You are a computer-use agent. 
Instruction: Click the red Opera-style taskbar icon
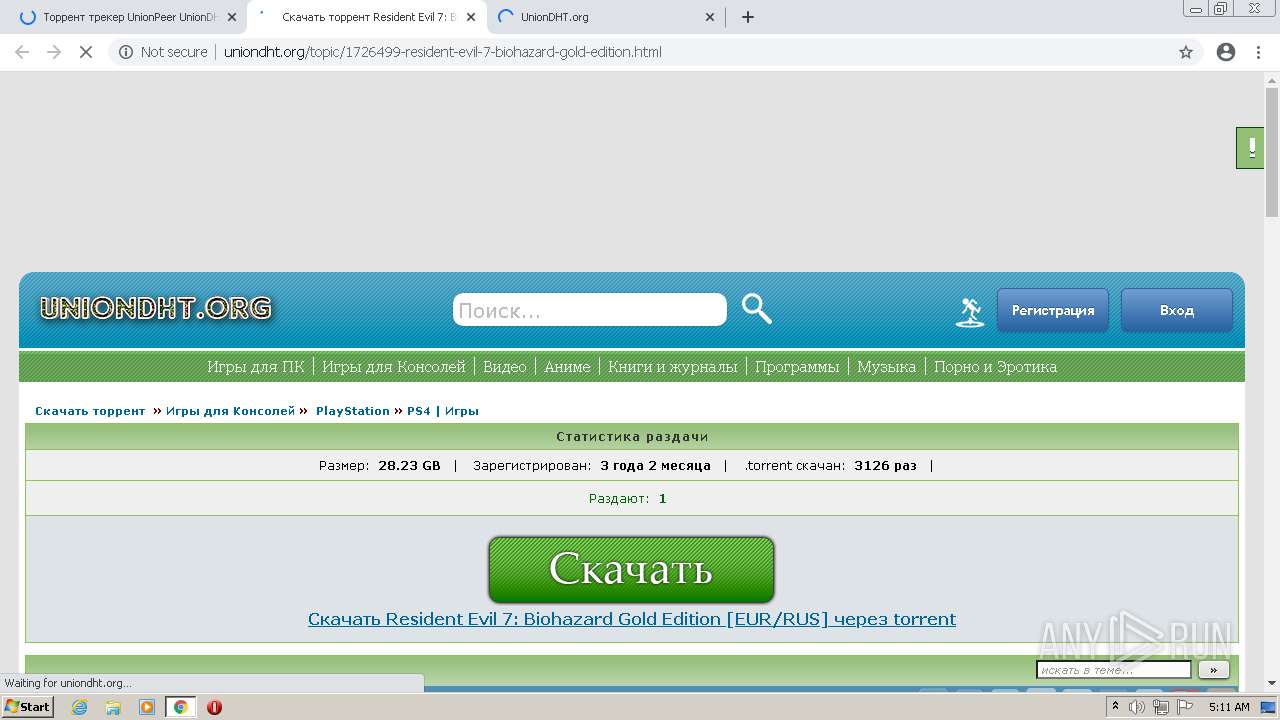tap(214, 707)
